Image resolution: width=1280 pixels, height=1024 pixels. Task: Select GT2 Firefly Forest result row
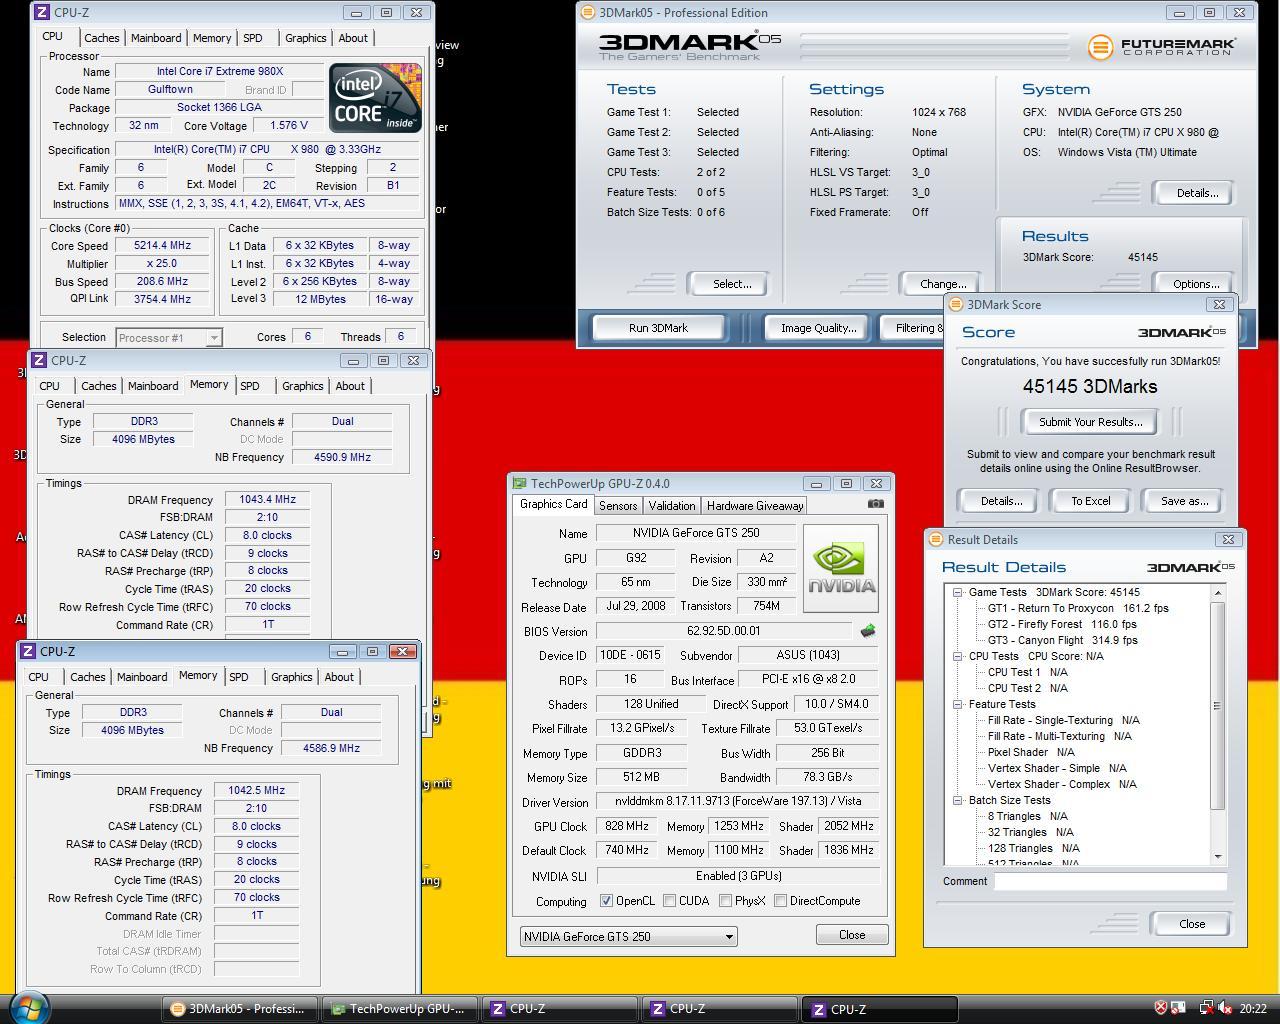point(1062,624)
